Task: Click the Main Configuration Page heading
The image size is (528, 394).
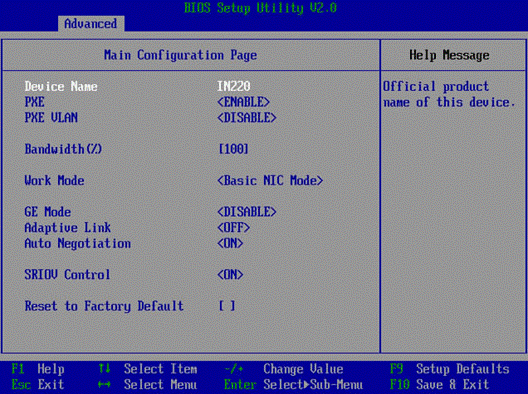Action: pyautogui.click(x=180, y=55)
